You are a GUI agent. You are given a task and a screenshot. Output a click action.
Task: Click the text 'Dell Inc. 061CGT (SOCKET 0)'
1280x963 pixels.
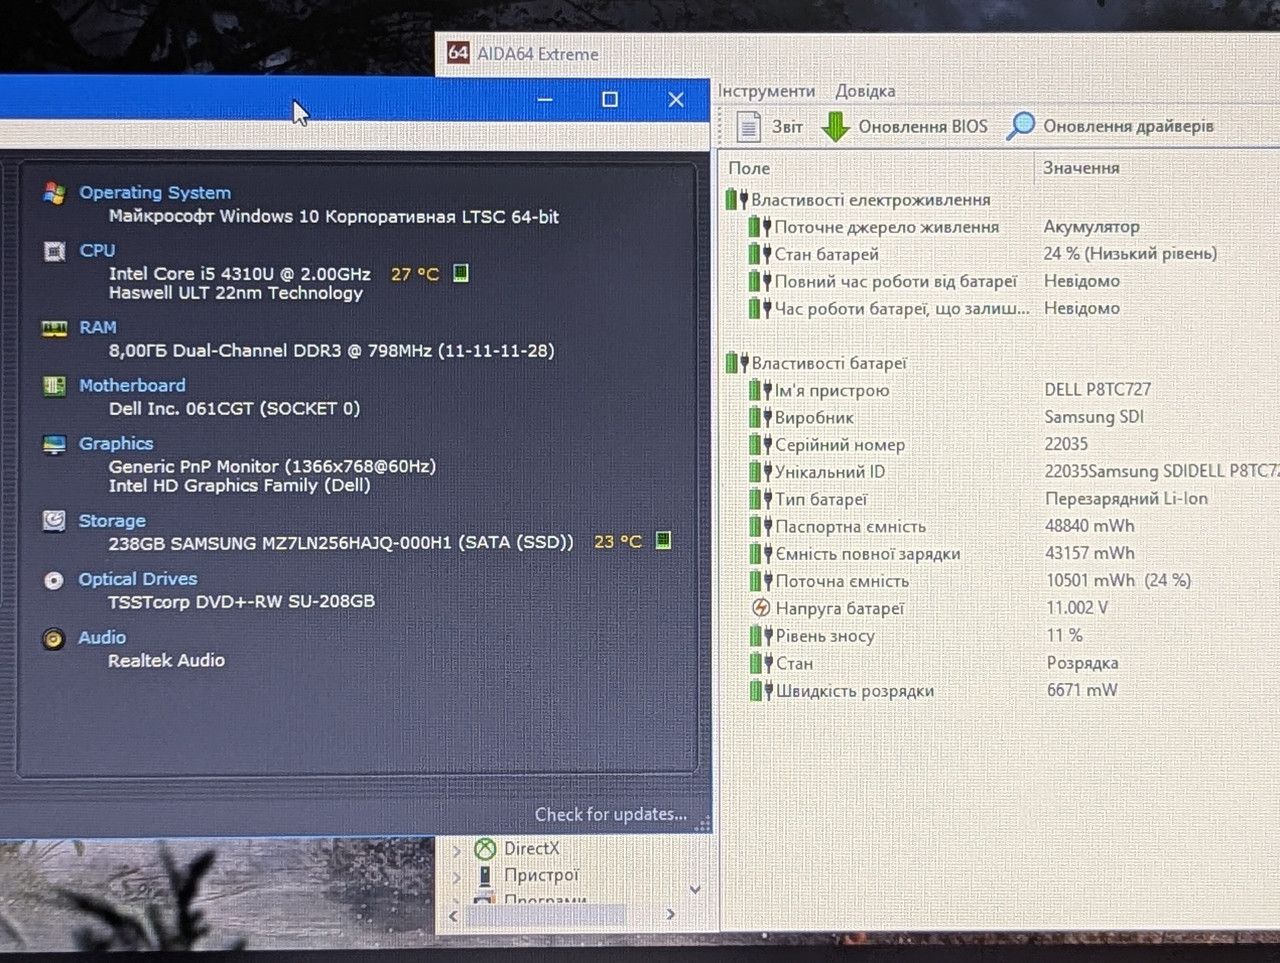click(x=234, y=409)
